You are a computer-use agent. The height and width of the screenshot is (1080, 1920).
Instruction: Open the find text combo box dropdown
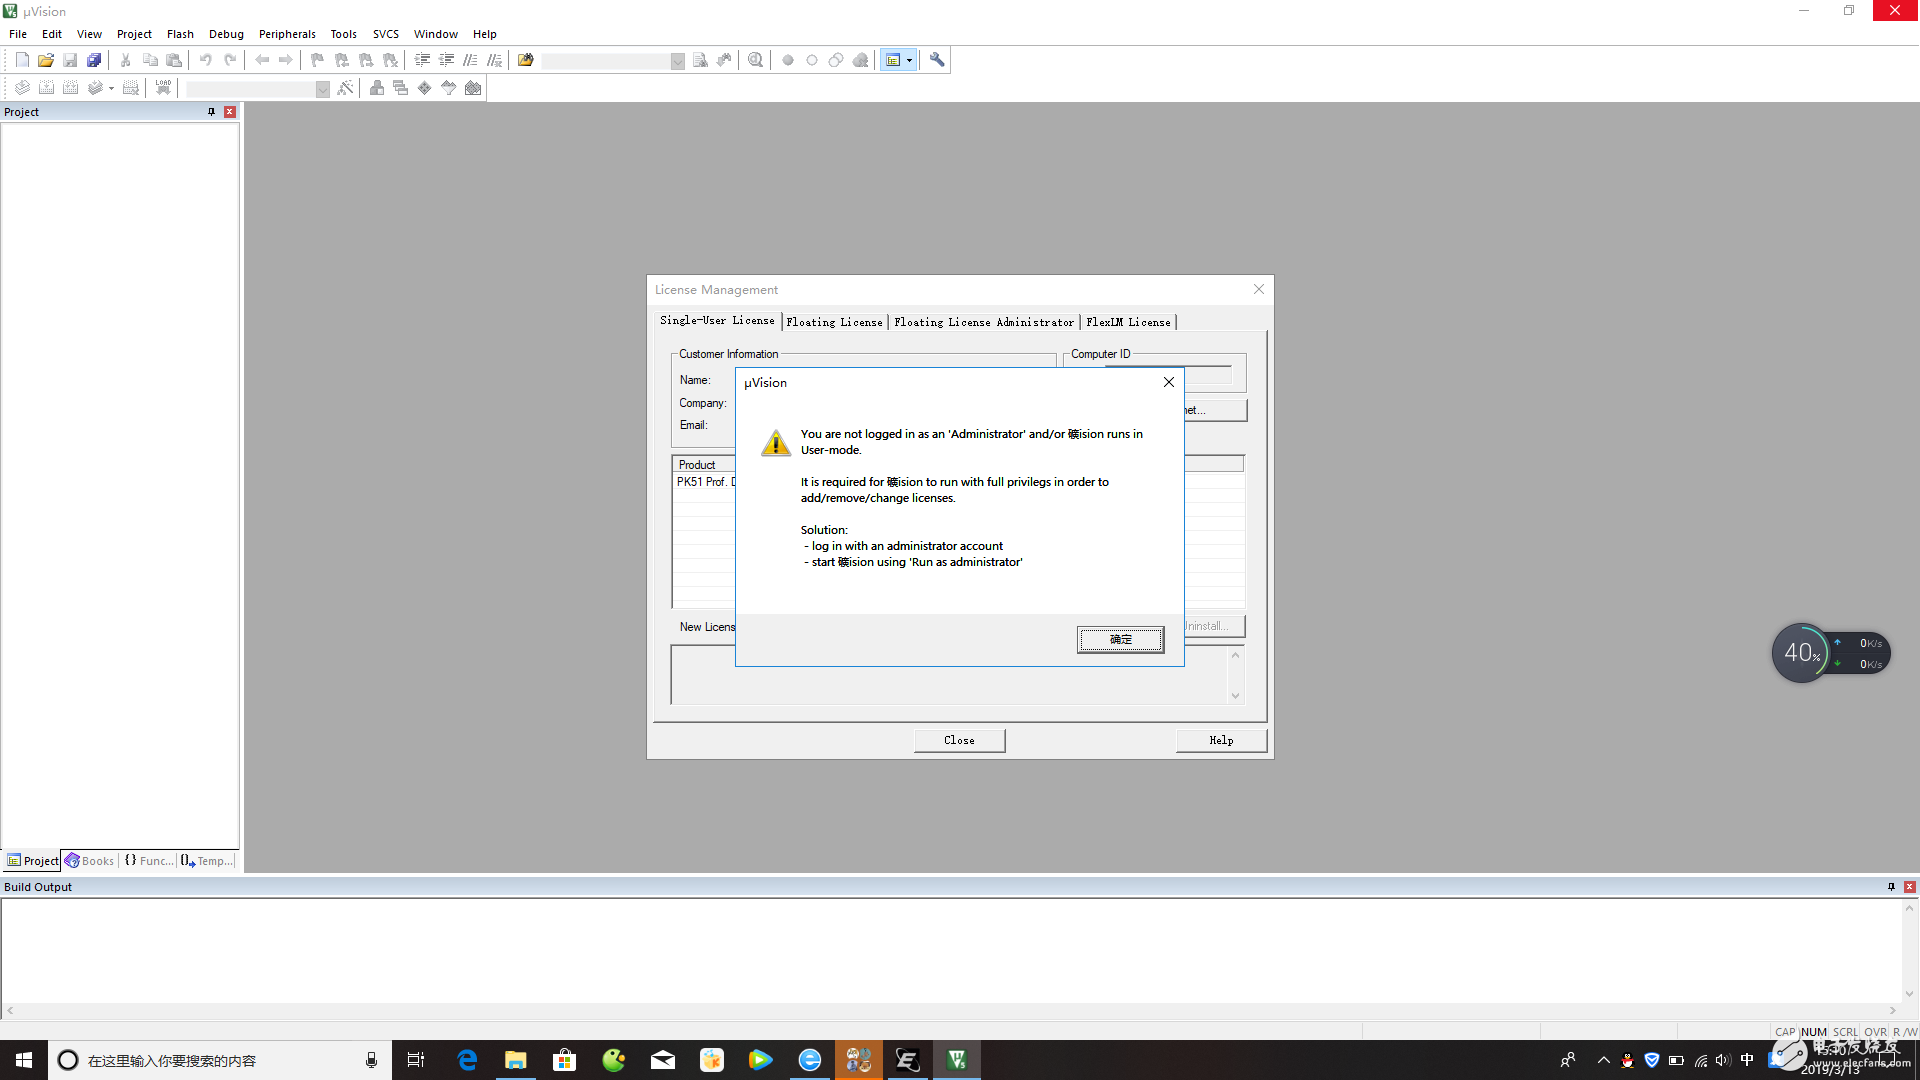677,61
